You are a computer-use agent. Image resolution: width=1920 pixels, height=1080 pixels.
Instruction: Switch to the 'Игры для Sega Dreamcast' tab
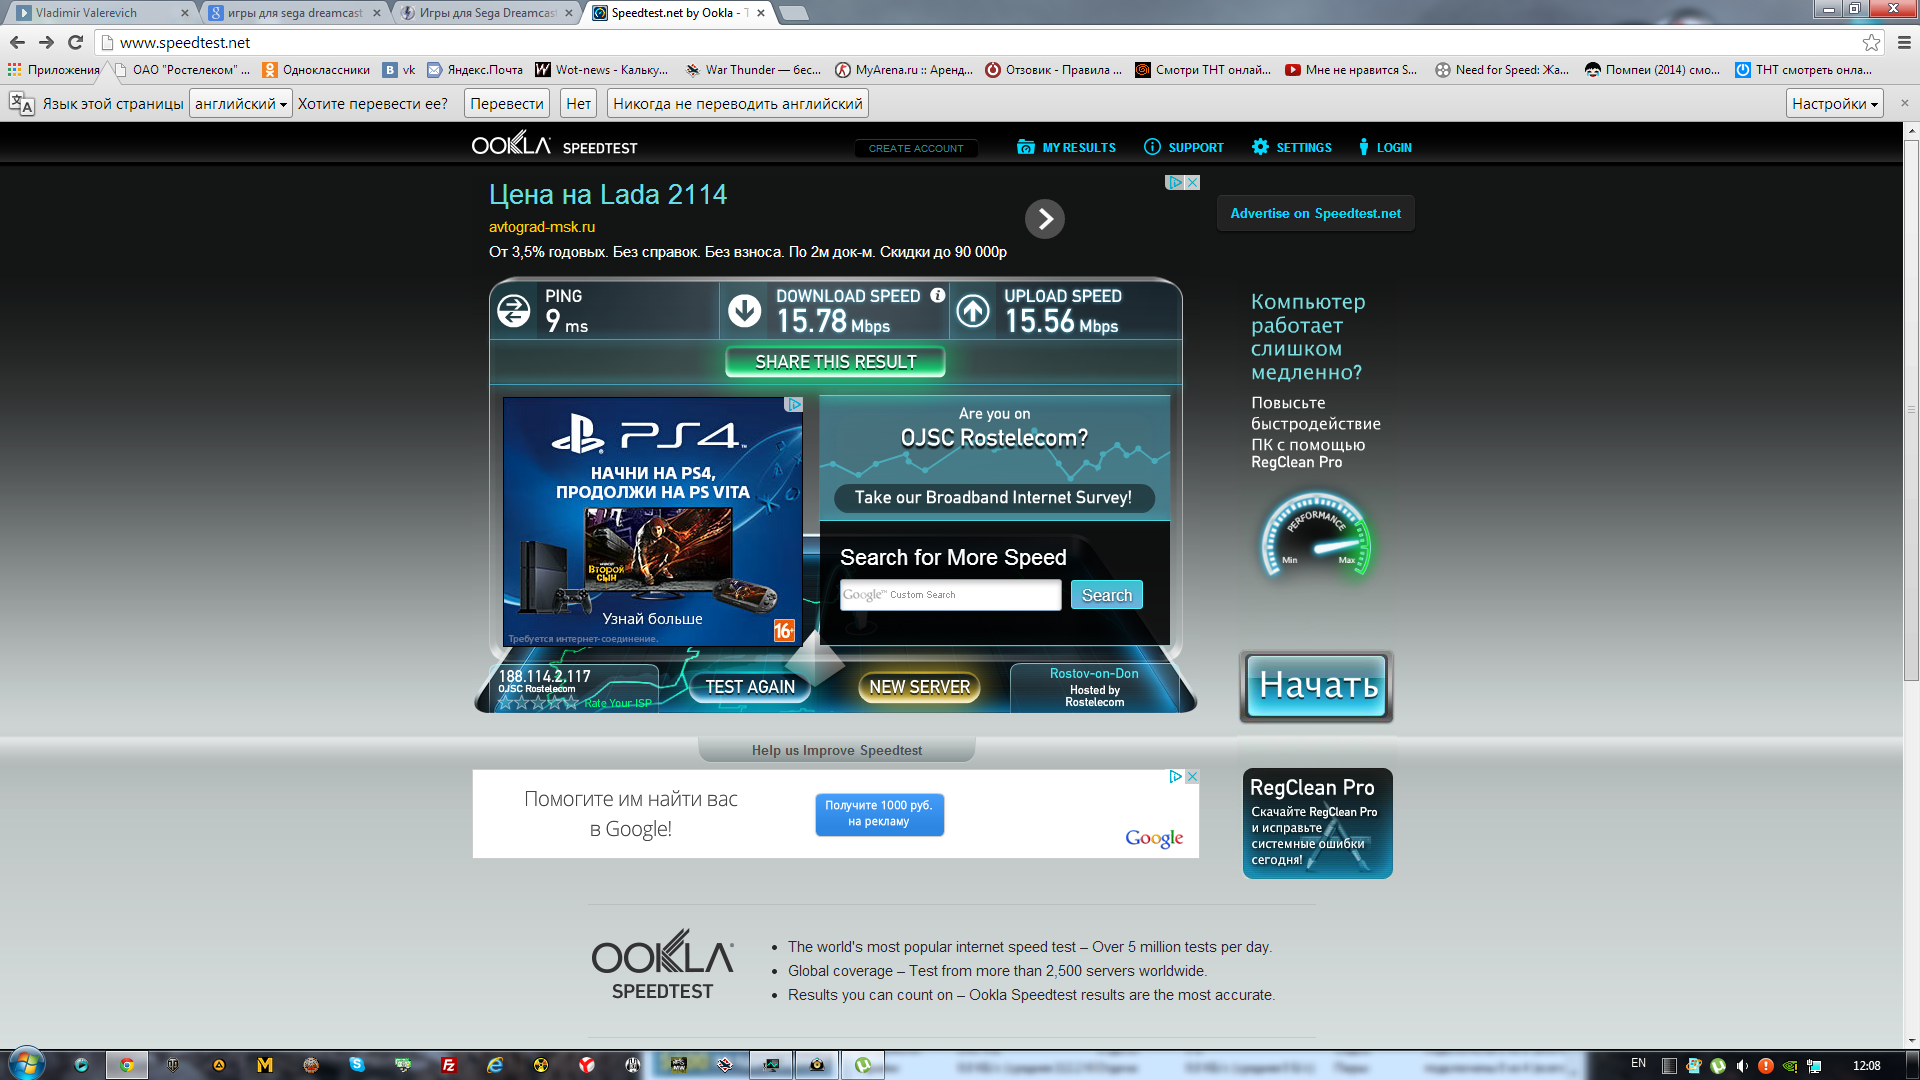click(486, 13)
